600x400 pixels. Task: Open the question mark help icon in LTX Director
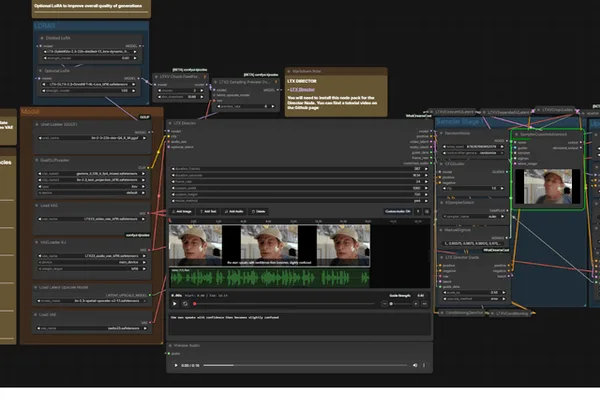[x=418, y=211]
